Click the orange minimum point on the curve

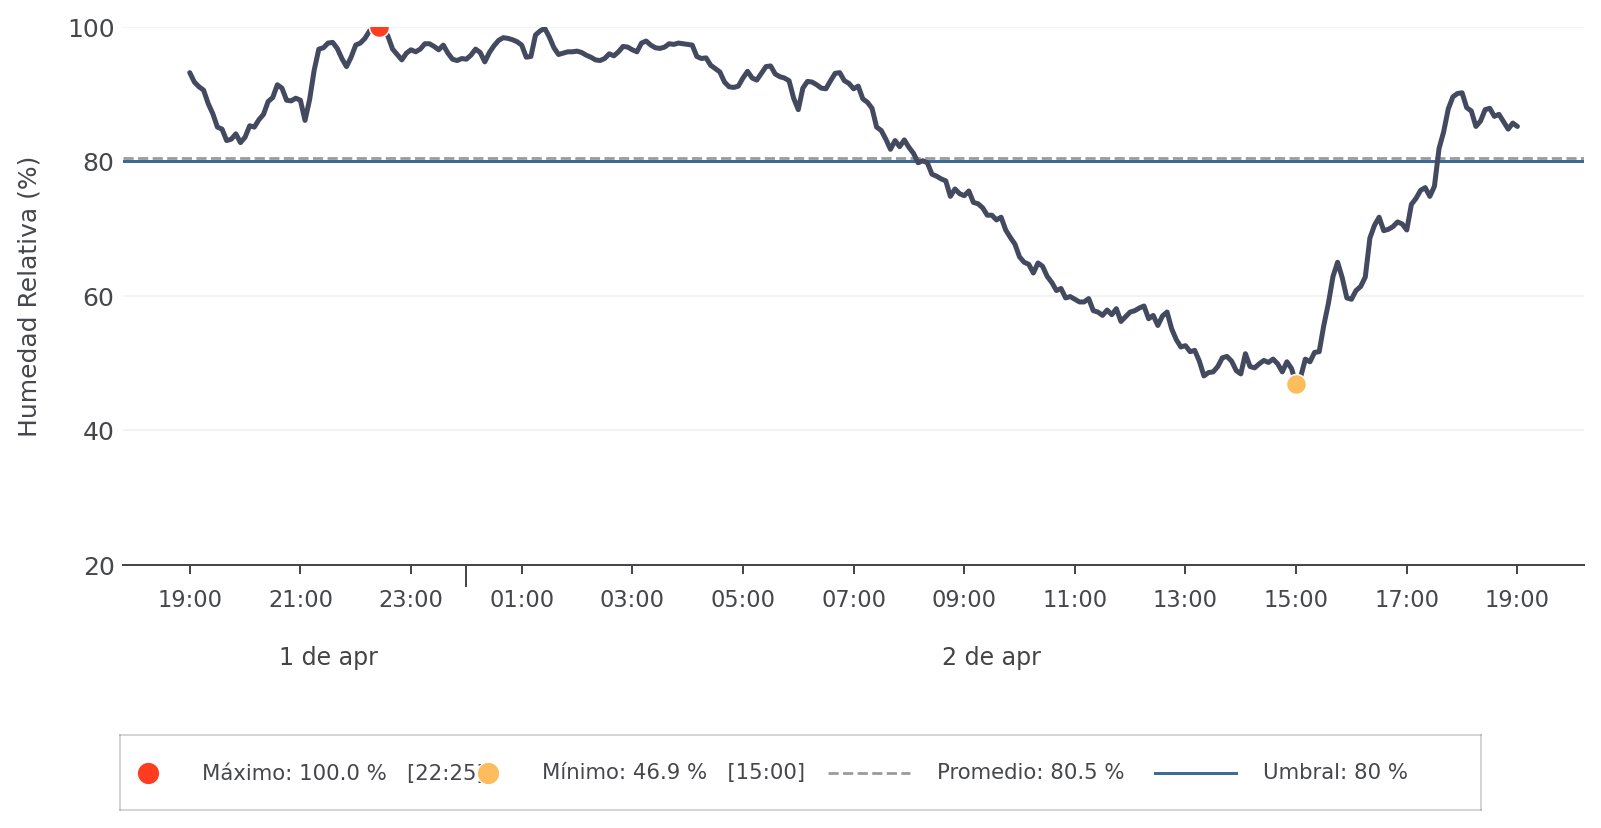pyautogui.click(x=1296, y=384)
